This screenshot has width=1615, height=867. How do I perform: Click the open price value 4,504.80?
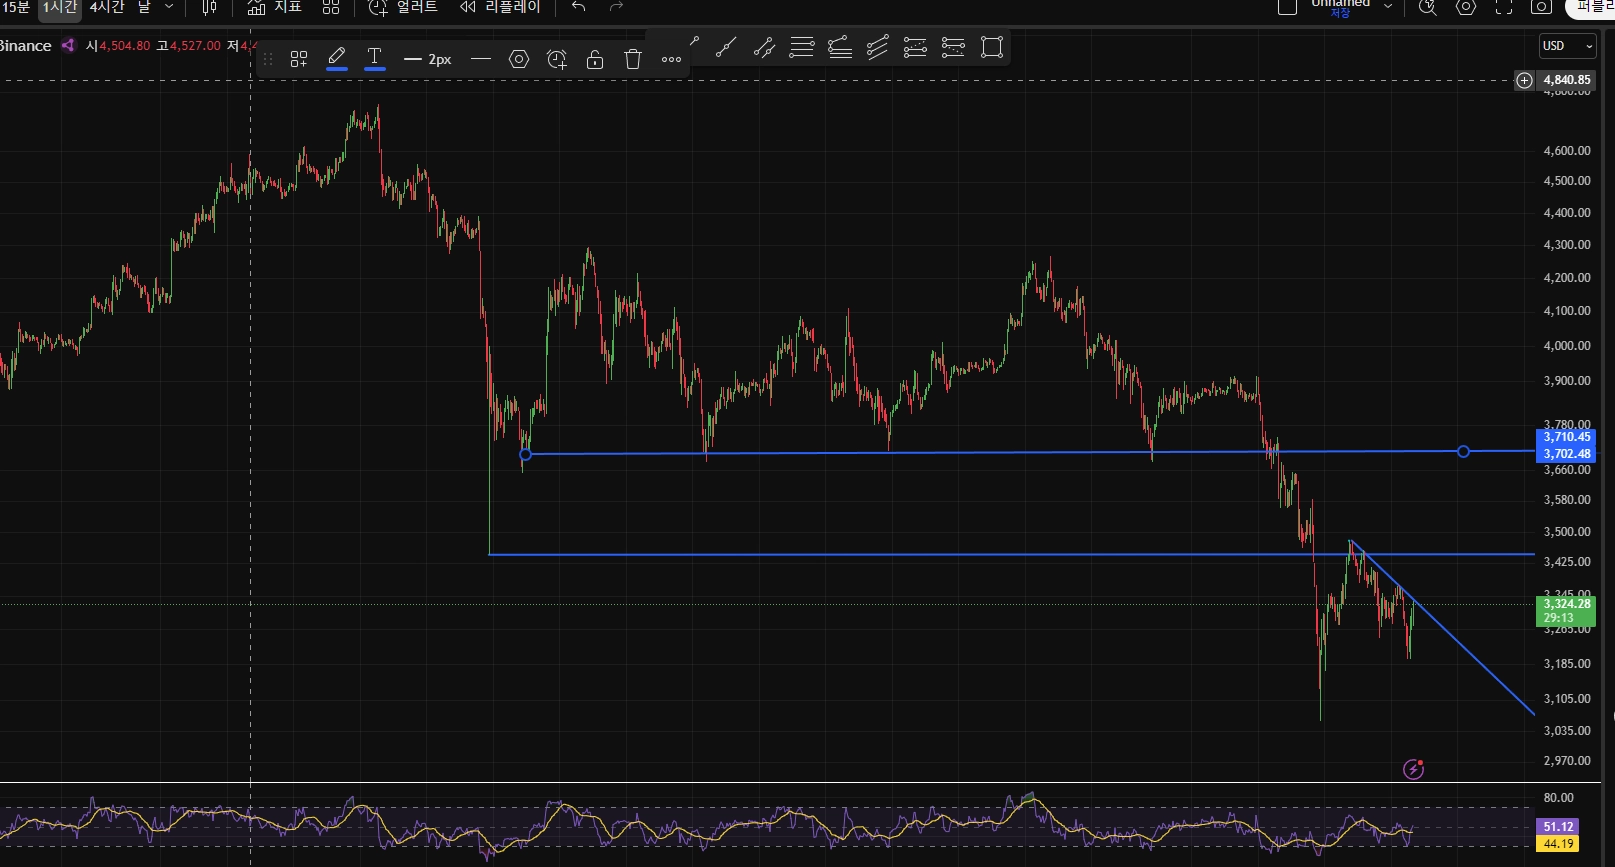click(124, 46)
